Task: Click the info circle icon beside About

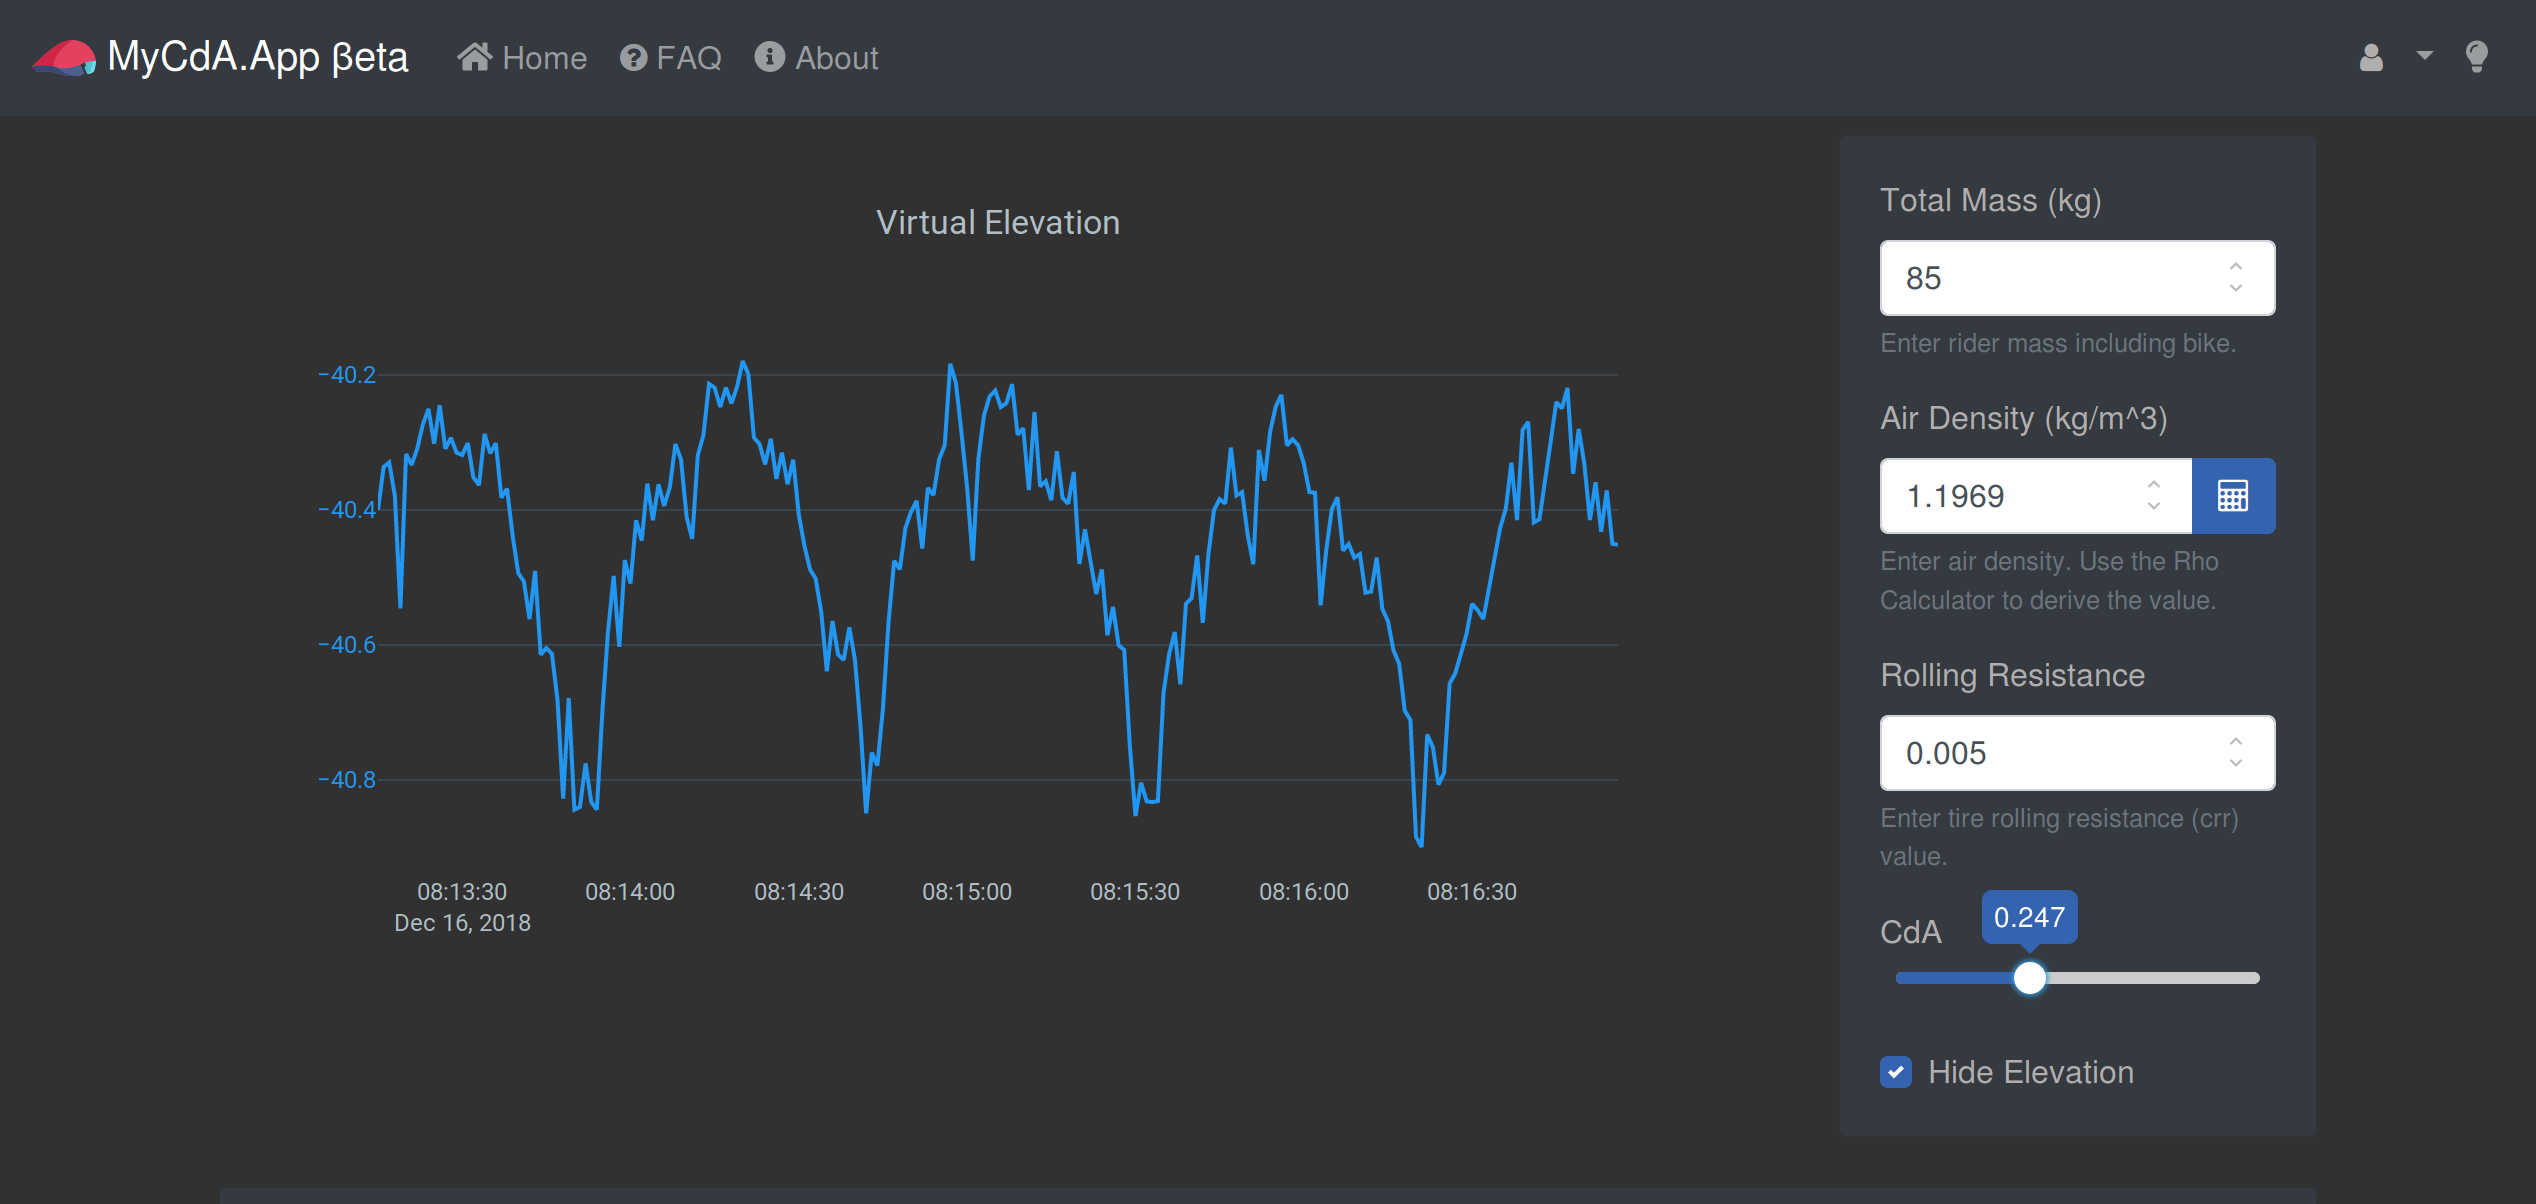Action: point(768,57)
